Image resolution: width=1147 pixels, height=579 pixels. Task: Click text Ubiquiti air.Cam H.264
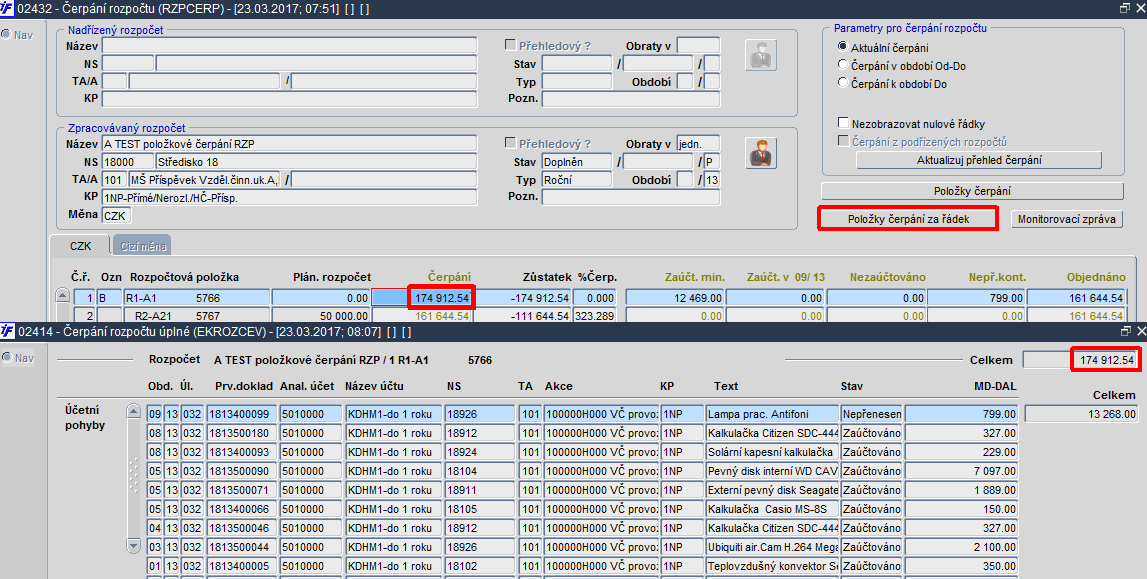click(x=772, y=547)
